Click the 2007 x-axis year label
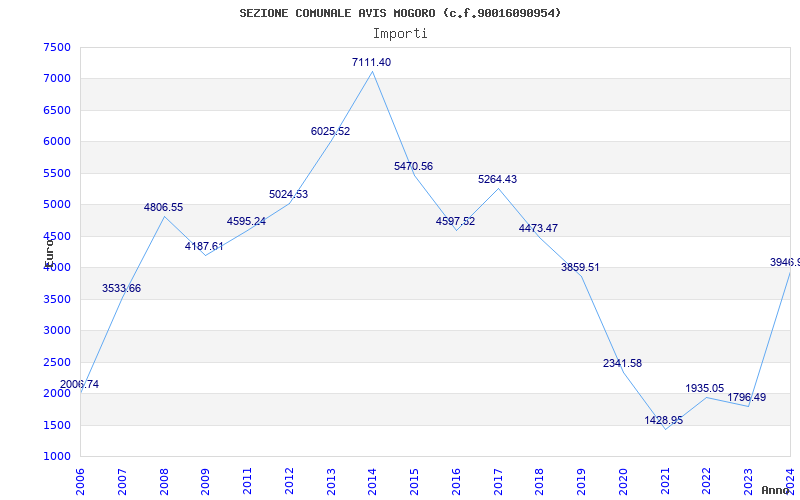This screenshot has width=800, height=500. [x=122, y=482]
